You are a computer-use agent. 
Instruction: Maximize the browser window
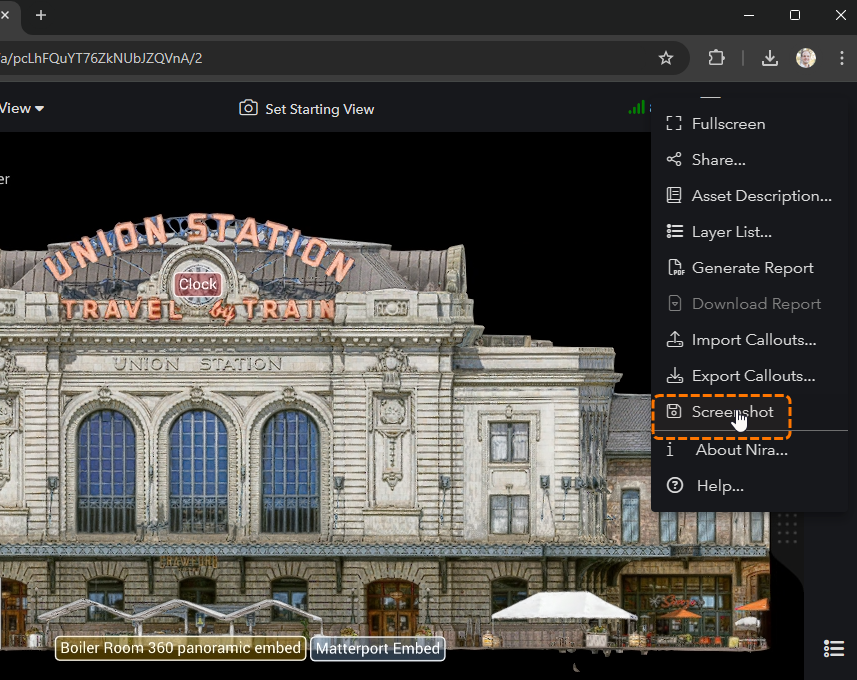tap(795, 15)
